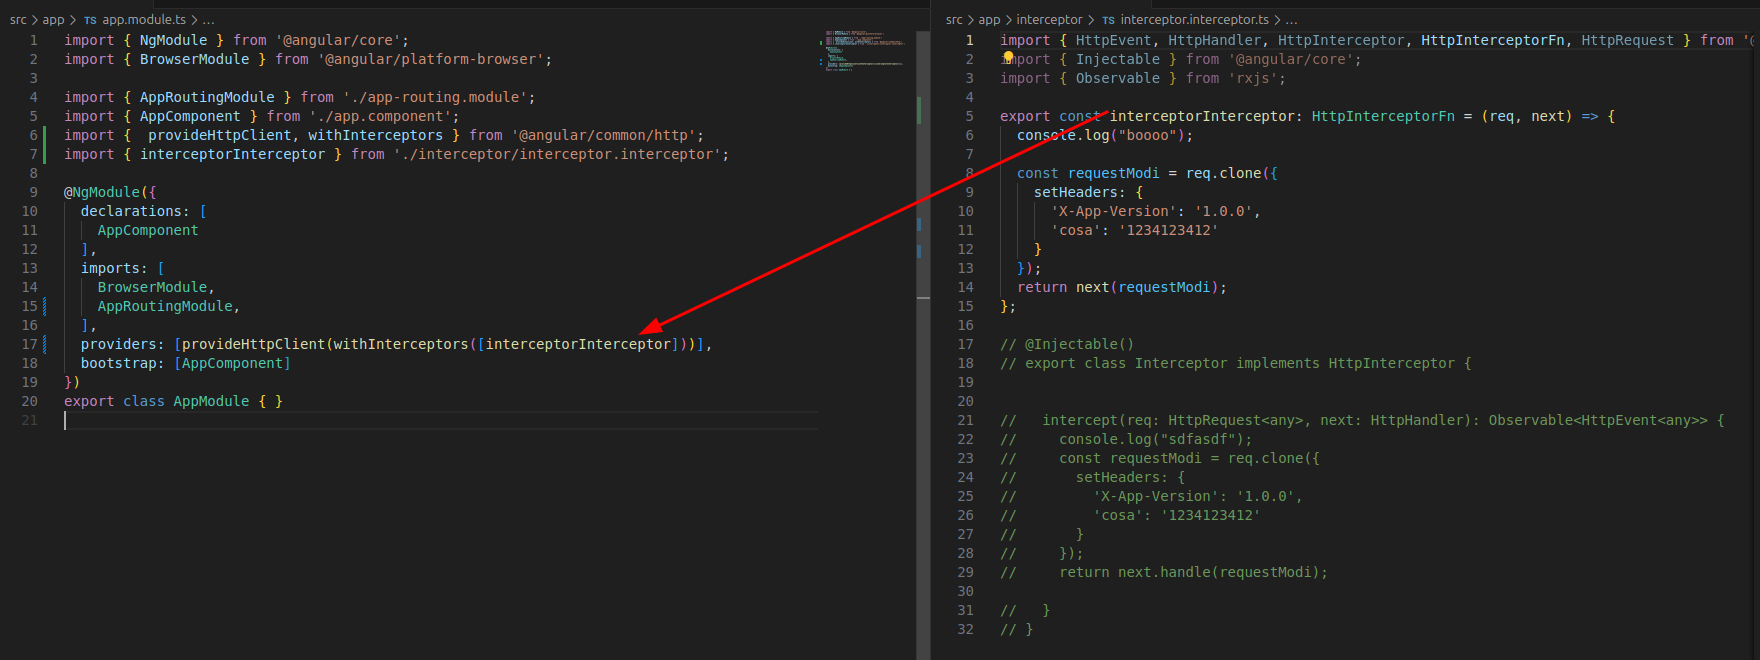Click 'setHeaders' on line 9 of the interceptor
The width and height of the screenshot is (1760, 660).
pyautogui.click(x=1075, y=192)
